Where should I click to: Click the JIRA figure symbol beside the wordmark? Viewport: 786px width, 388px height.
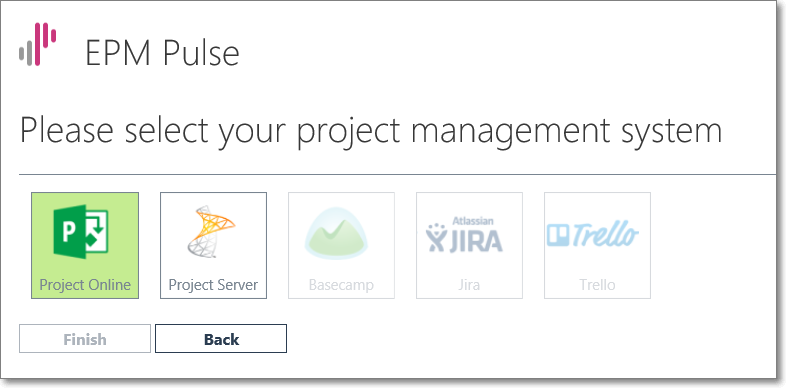click(x=436, y=238)
